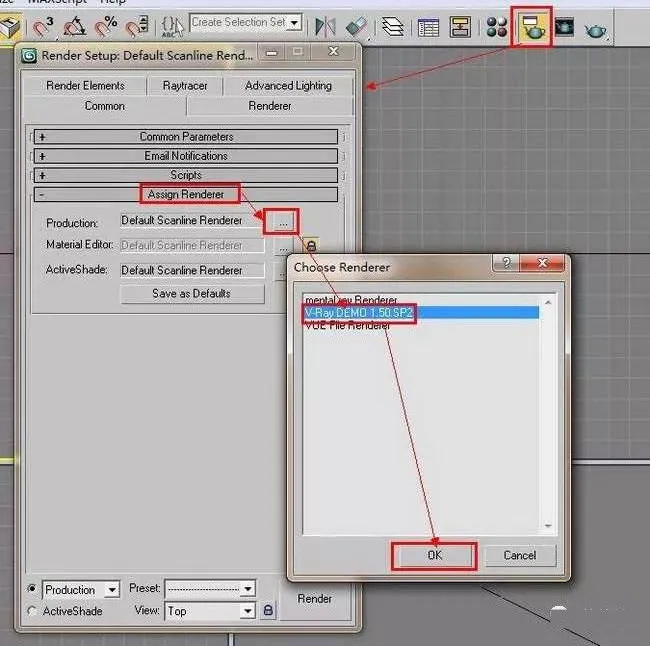Switch to the Renderer tab
This screenshot has width=650, height=646.
click(x=270, y=106)
